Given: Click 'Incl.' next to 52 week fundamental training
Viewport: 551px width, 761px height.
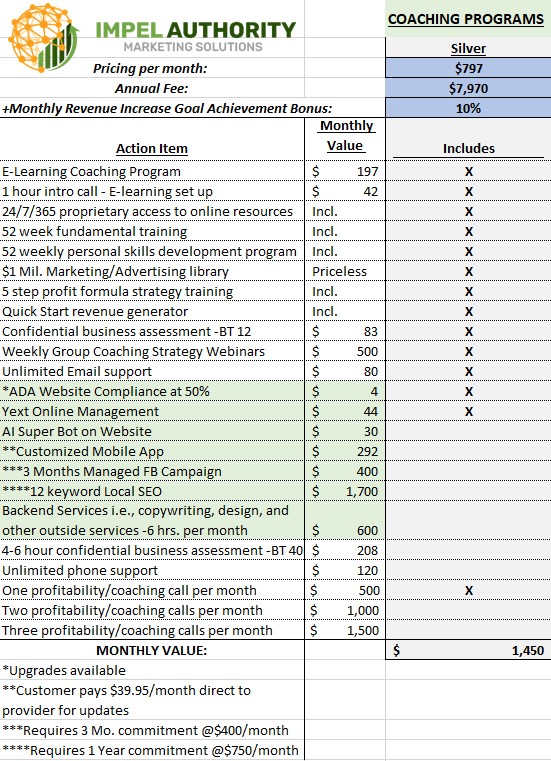Looking at the screenshot, I should 325,232.
